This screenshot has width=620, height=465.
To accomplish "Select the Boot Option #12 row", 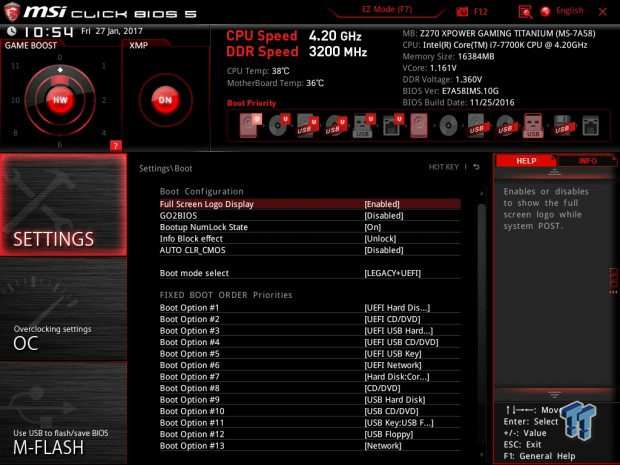I will 310,434.
